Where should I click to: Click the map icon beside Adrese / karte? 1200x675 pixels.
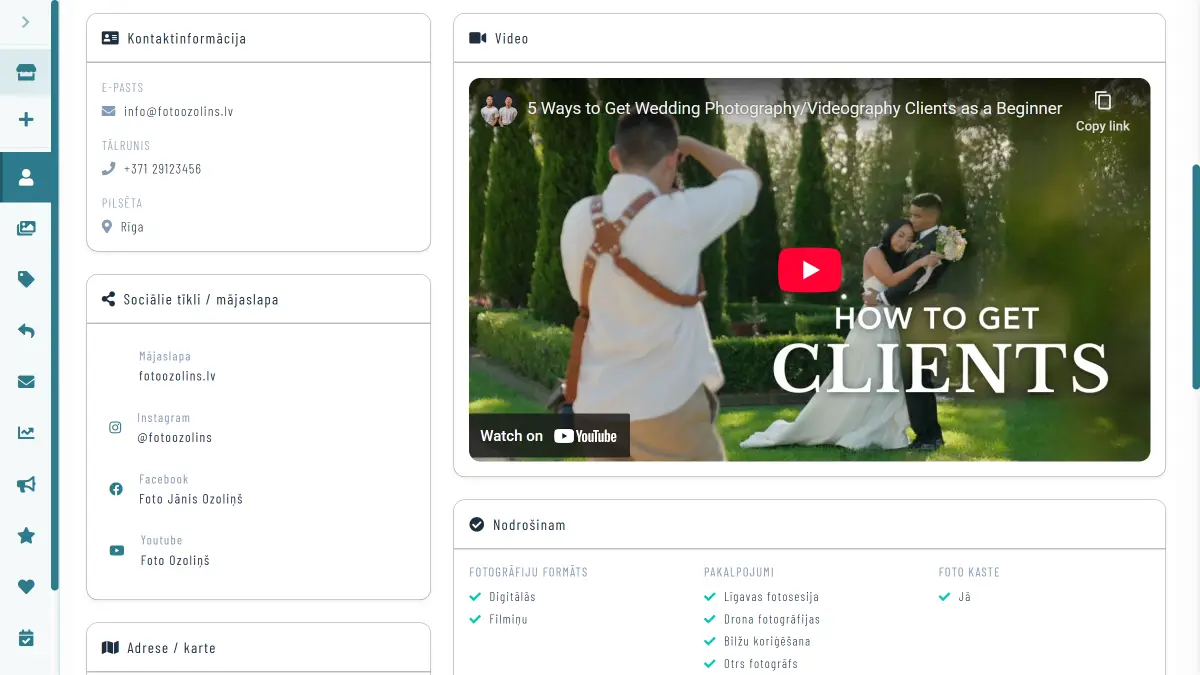110,648
